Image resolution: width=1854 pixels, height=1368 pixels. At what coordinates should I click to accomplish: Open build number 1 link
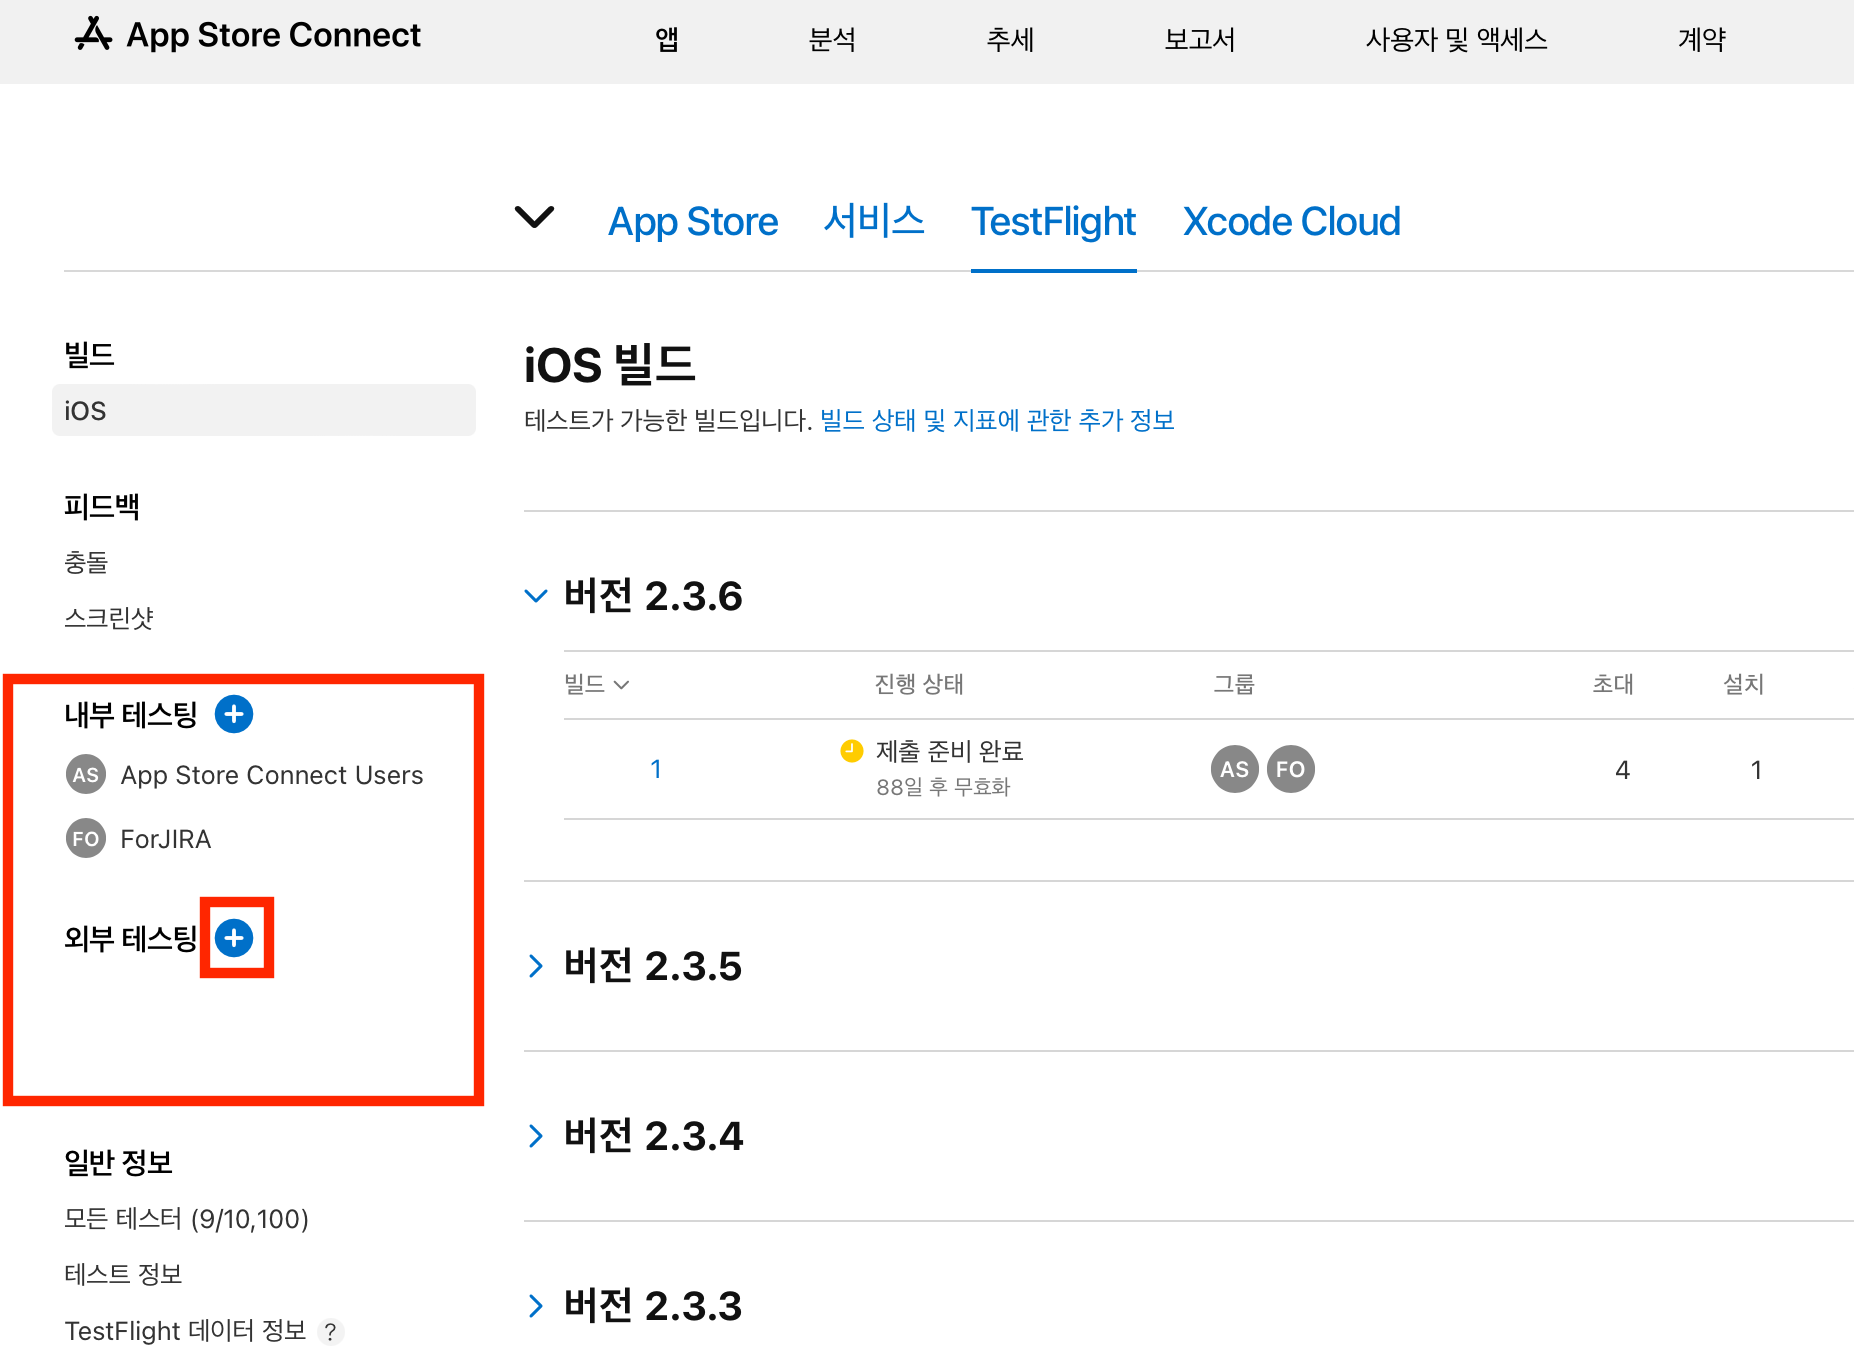click(x=656, y=769)
